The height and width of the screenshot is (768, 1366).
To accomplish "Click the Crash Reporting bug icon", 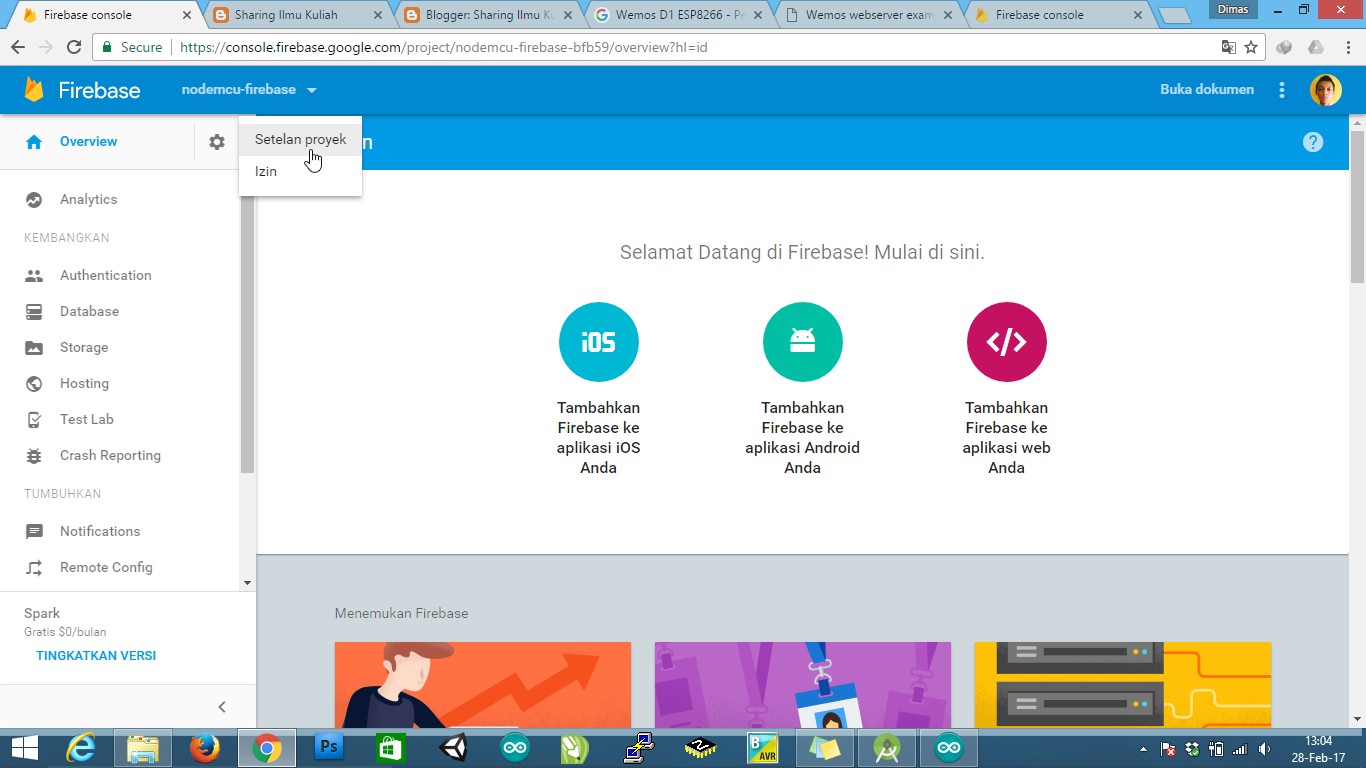I will point(34,456).
